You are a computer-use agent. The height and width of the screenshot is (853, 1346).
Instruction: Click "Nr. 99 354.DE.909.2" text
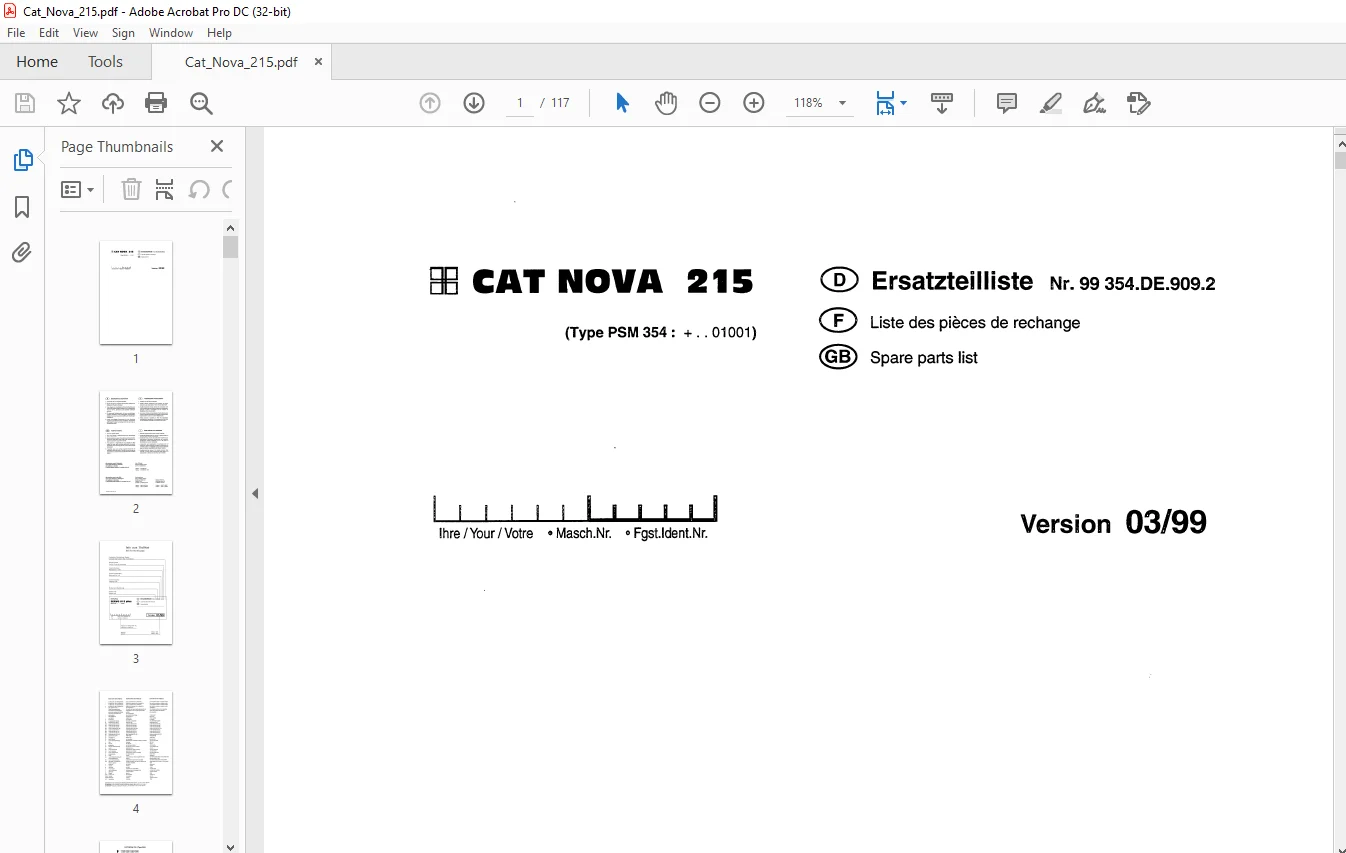pos(1132,284)
